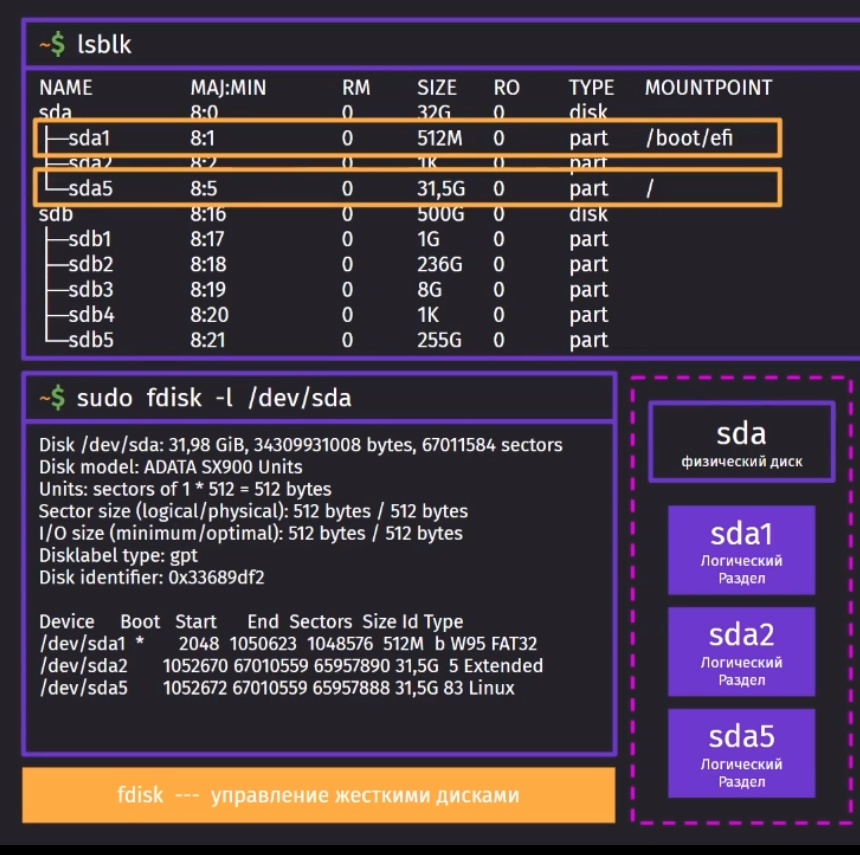
Task: Select the 'Disklabel type: gpt' line
Action: click(x=118, y=556)
